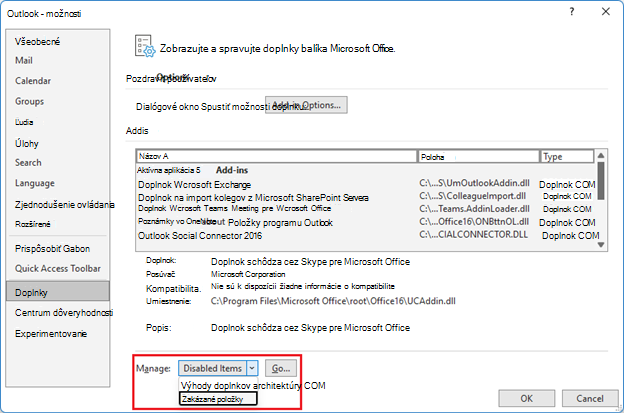
Task: Close the Outlook options dialog
Action: [x=606, y=12]
